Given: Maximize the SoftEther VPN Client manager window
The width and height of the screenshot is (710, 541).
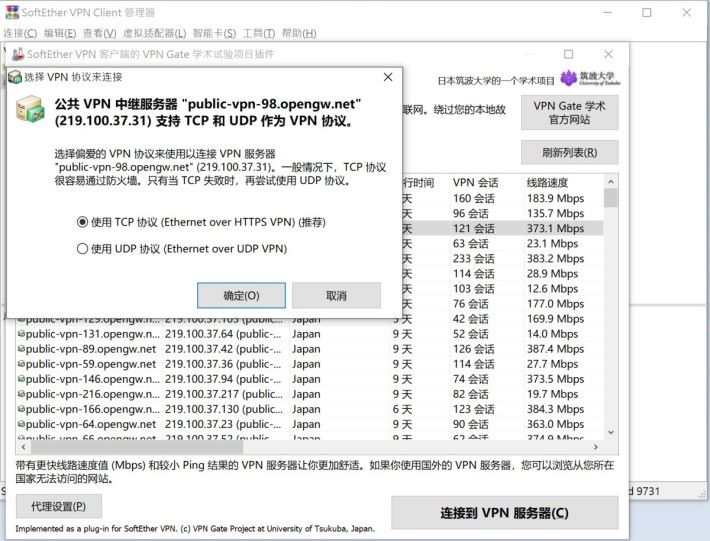Looking at the screenshot, I should coord(647,13).
